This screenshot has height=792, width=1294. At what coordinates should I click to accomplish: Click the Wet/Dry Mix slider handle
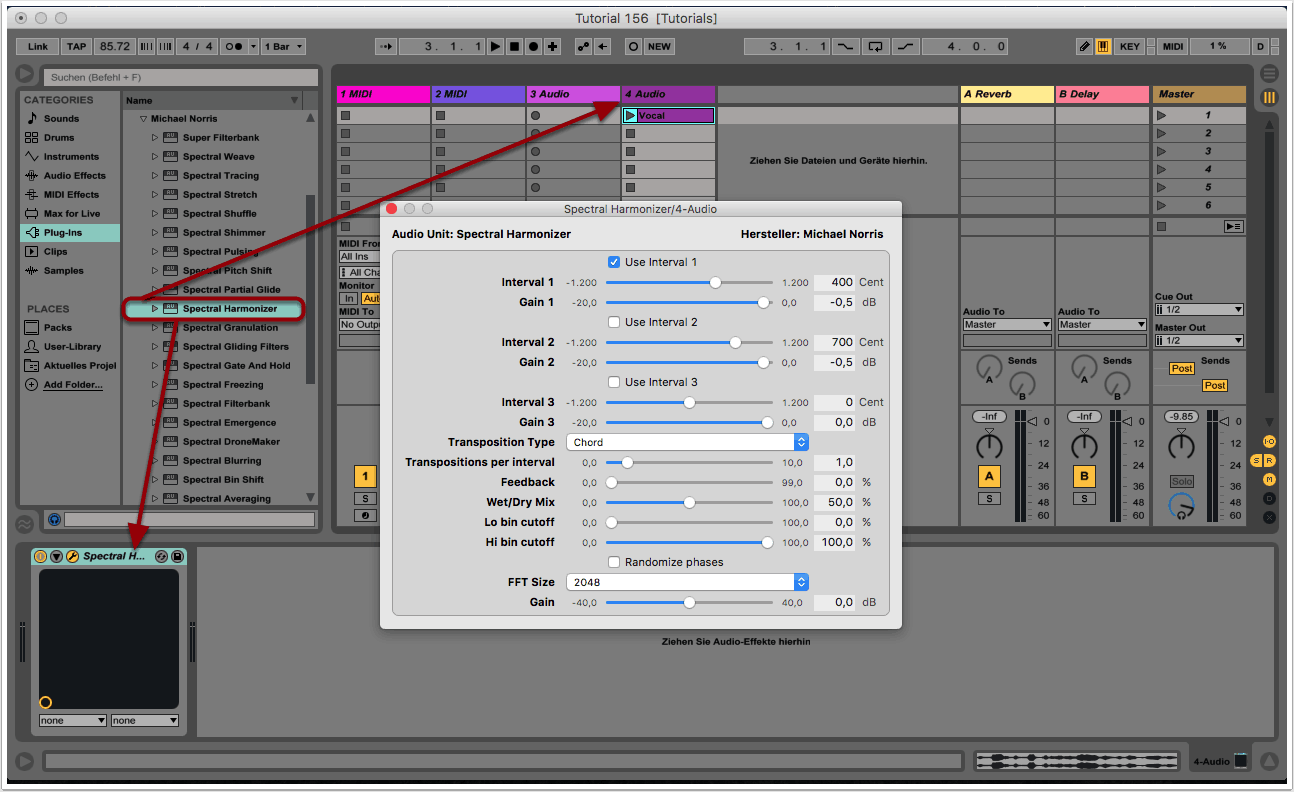[689, 502]
